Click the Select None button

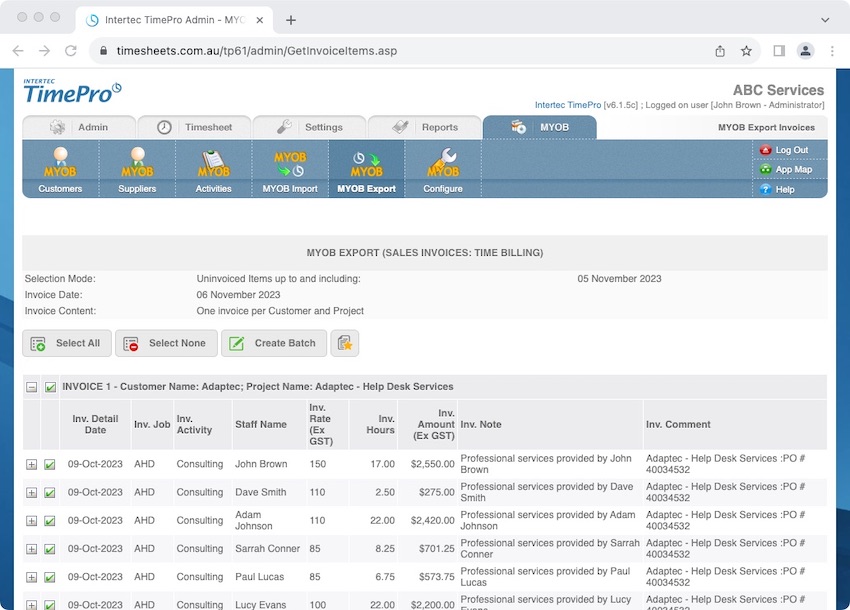pos(166,343)
